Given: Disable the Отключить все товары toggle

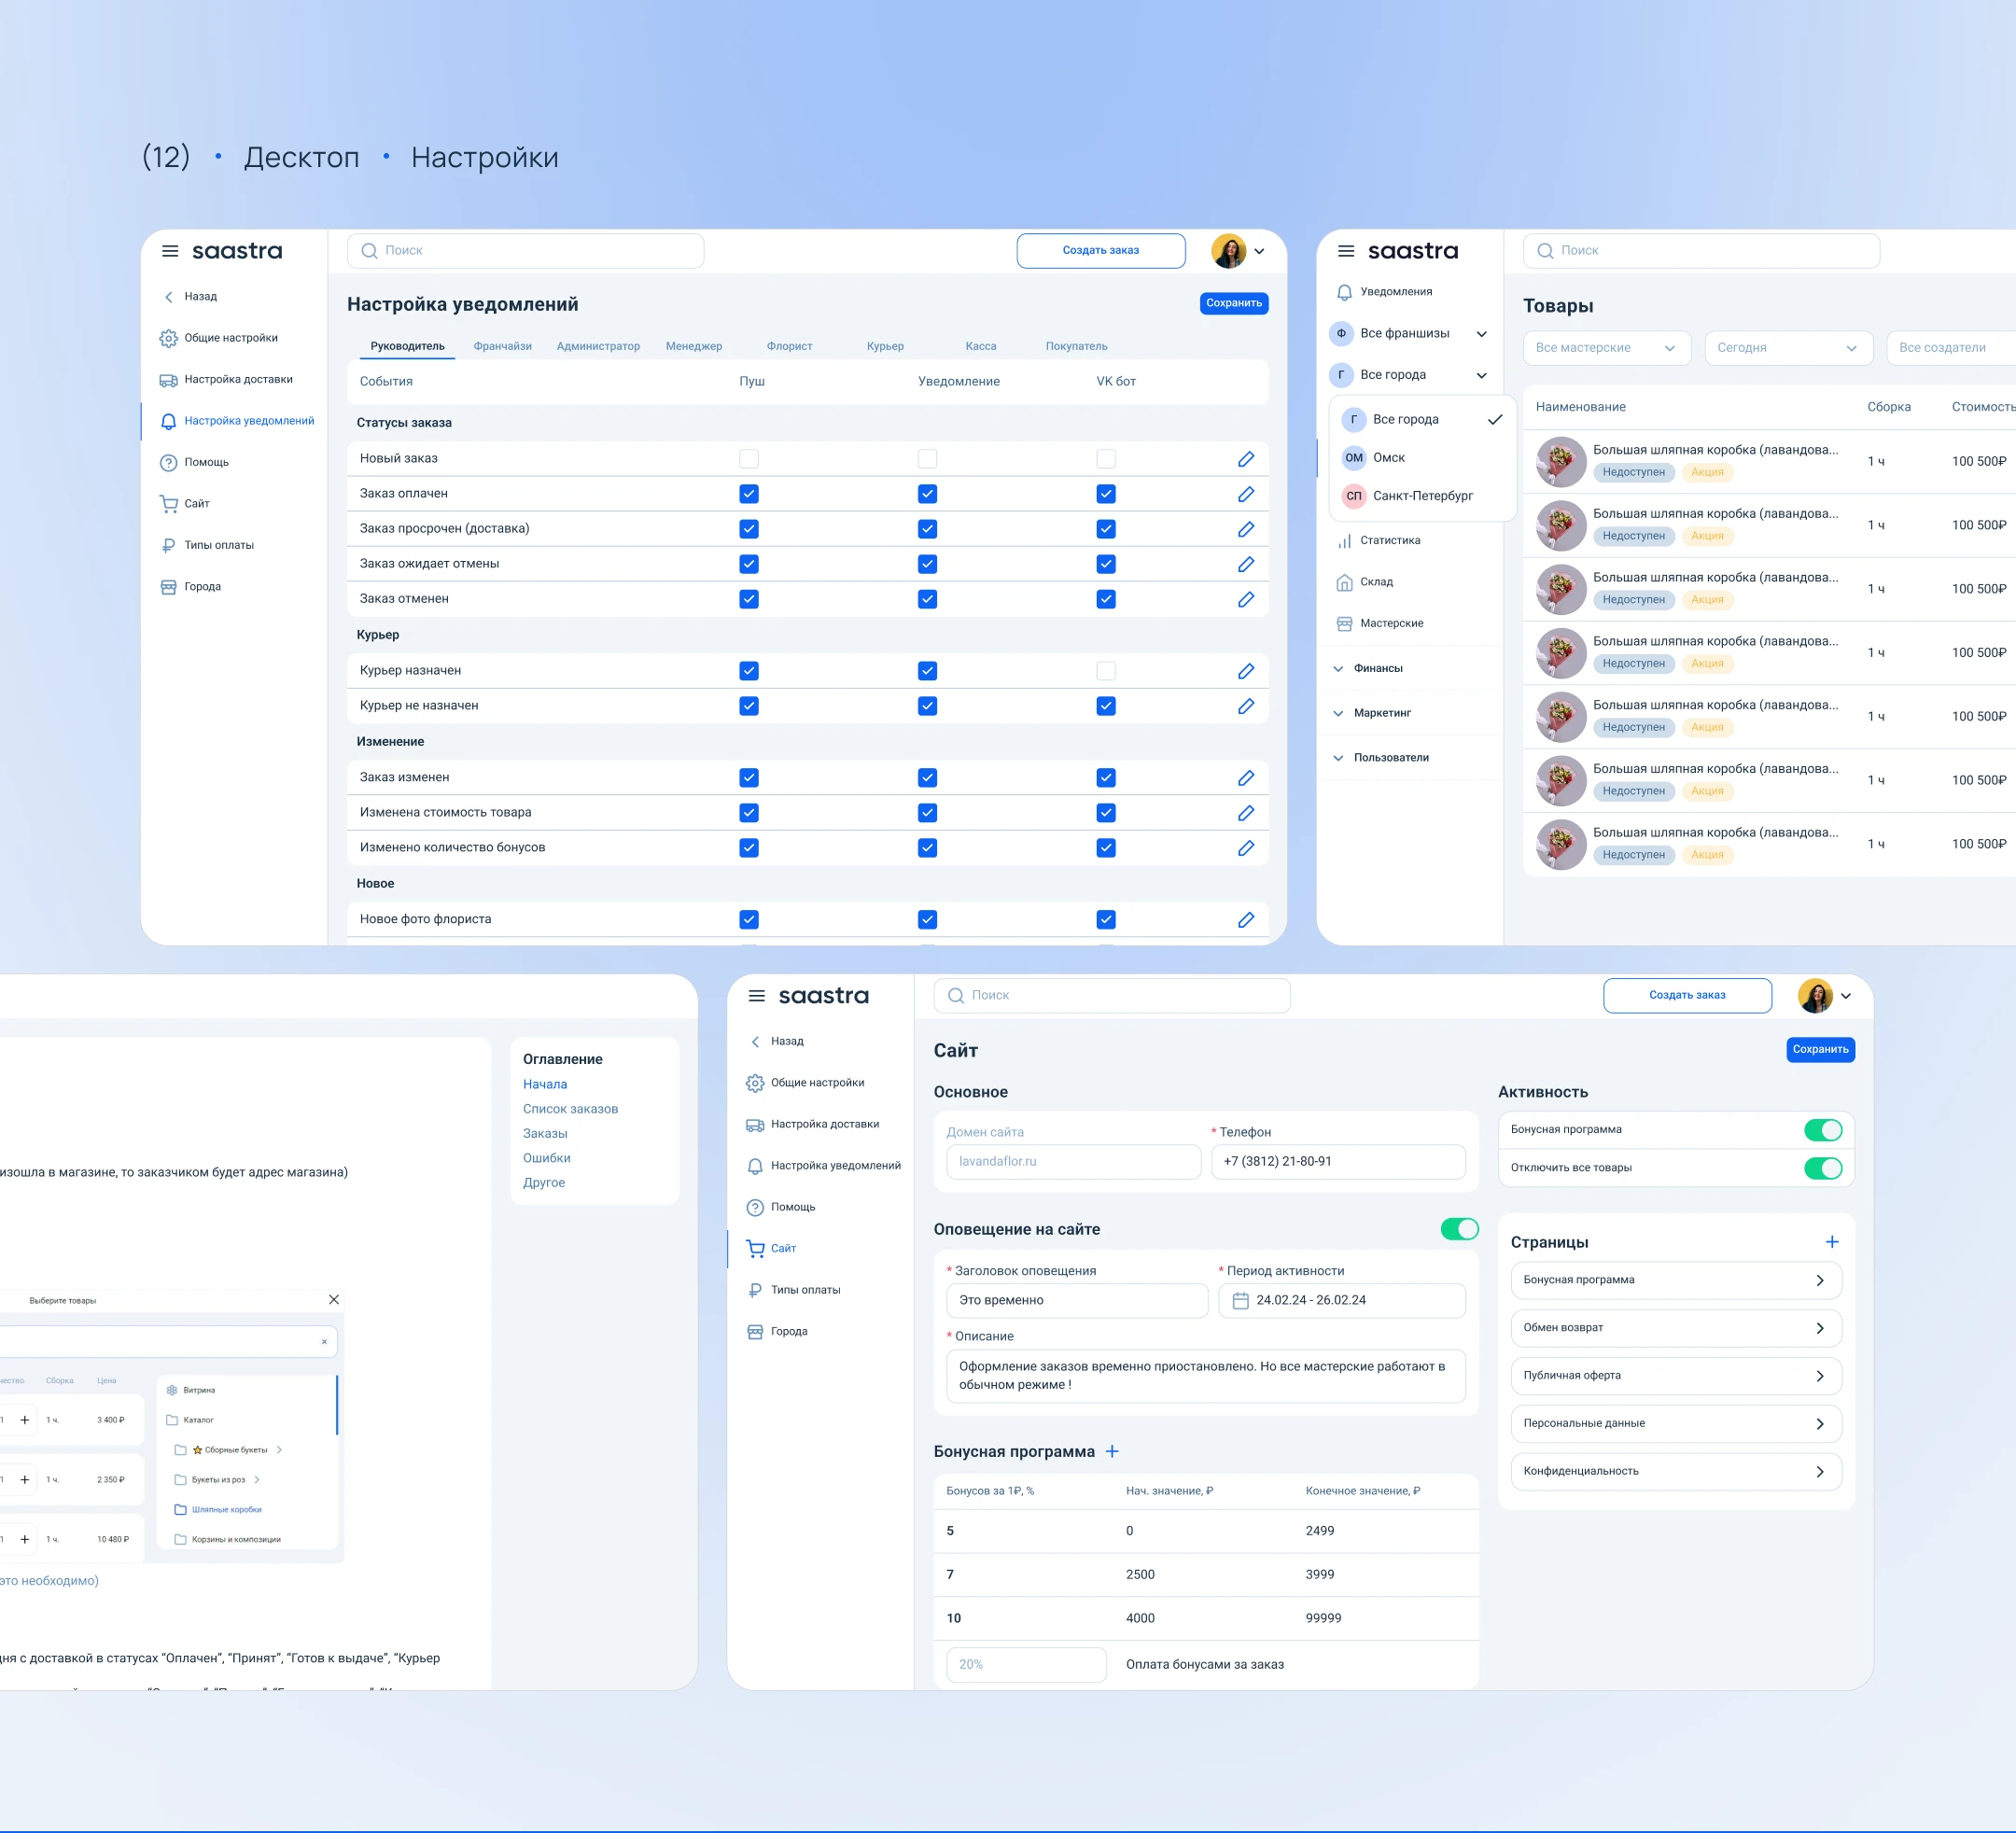Looking at the screenshot, I should [1822, 1168].
